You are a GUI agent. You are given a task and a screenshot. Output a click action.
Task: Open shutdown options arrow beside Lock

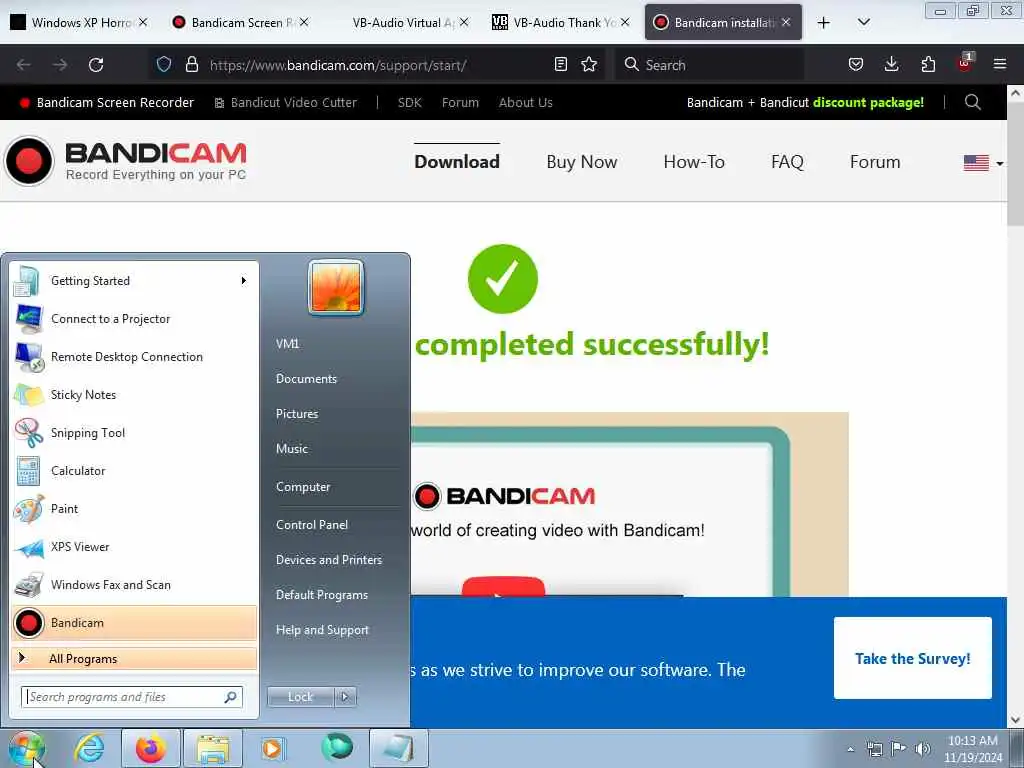(x=345, y=697)
